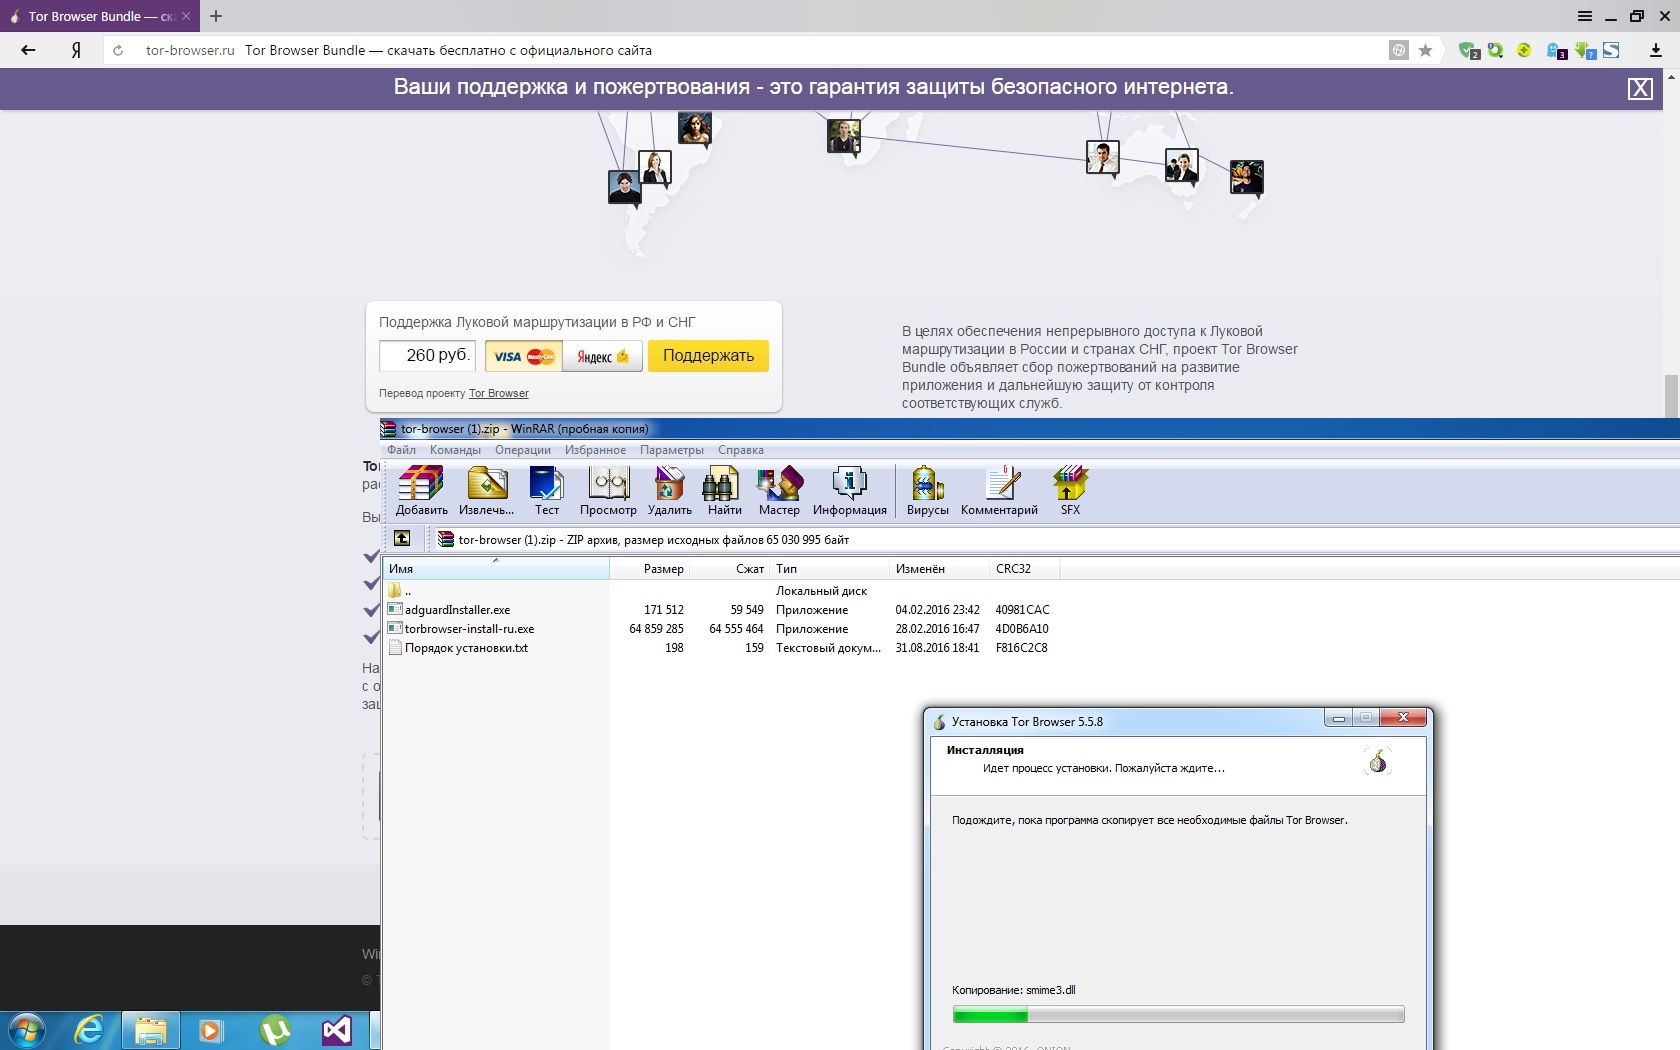Click the Добавить (Add) WinRAR toolbar icon
The width and height of the screenshot is (1680, 1050).
(x=421, y=490)
